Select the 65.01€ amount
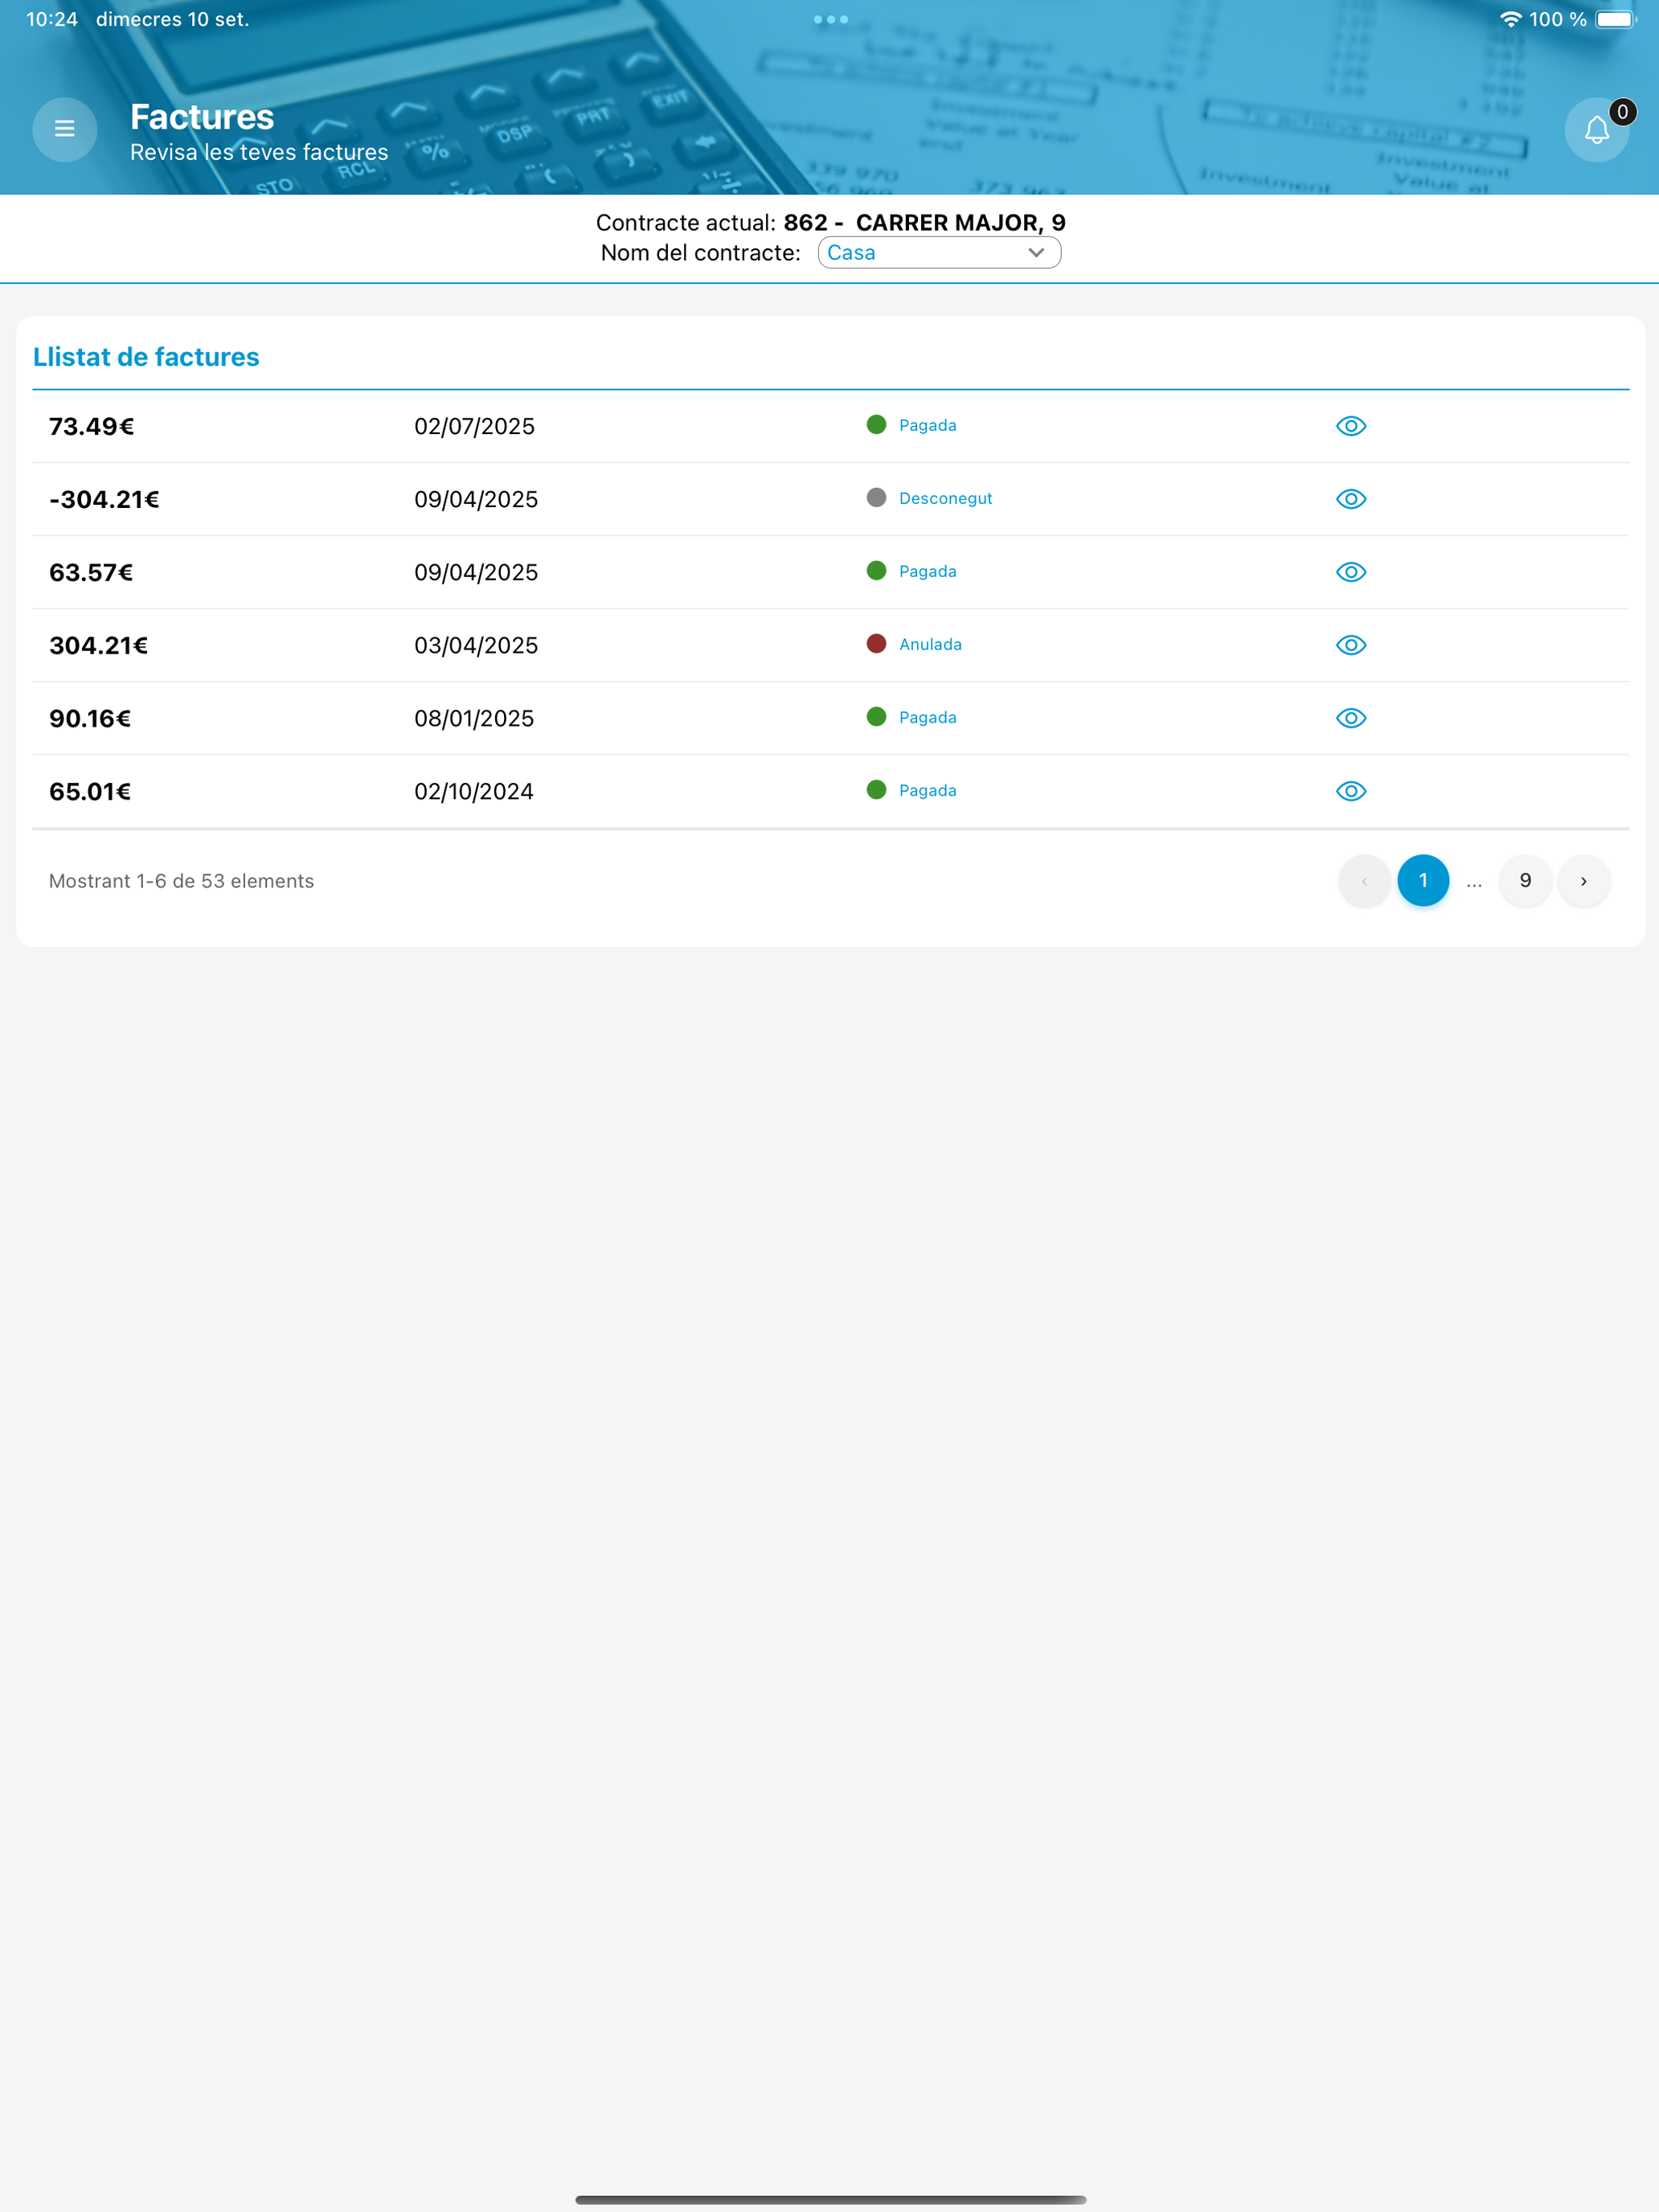1659x2212 pixels. [90, 792]
